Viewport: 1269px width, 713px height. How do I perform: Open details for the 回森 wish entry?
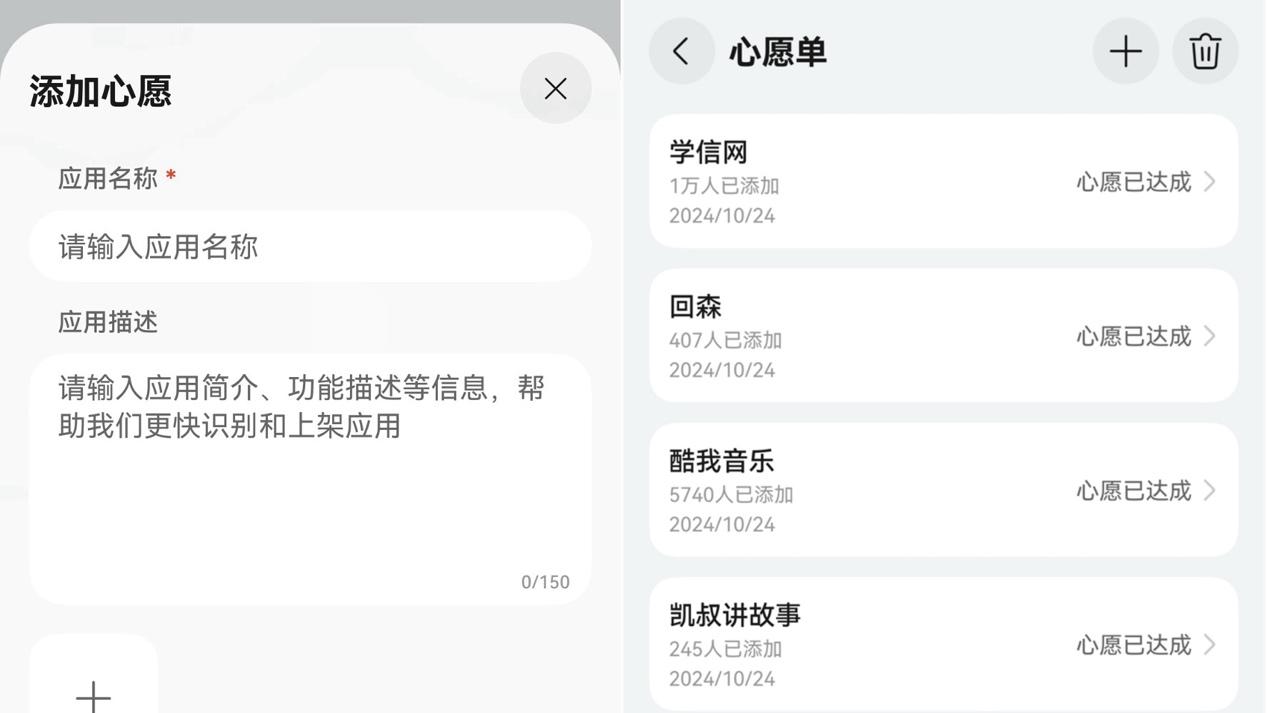pyautogui.click(x=944, y=334)
